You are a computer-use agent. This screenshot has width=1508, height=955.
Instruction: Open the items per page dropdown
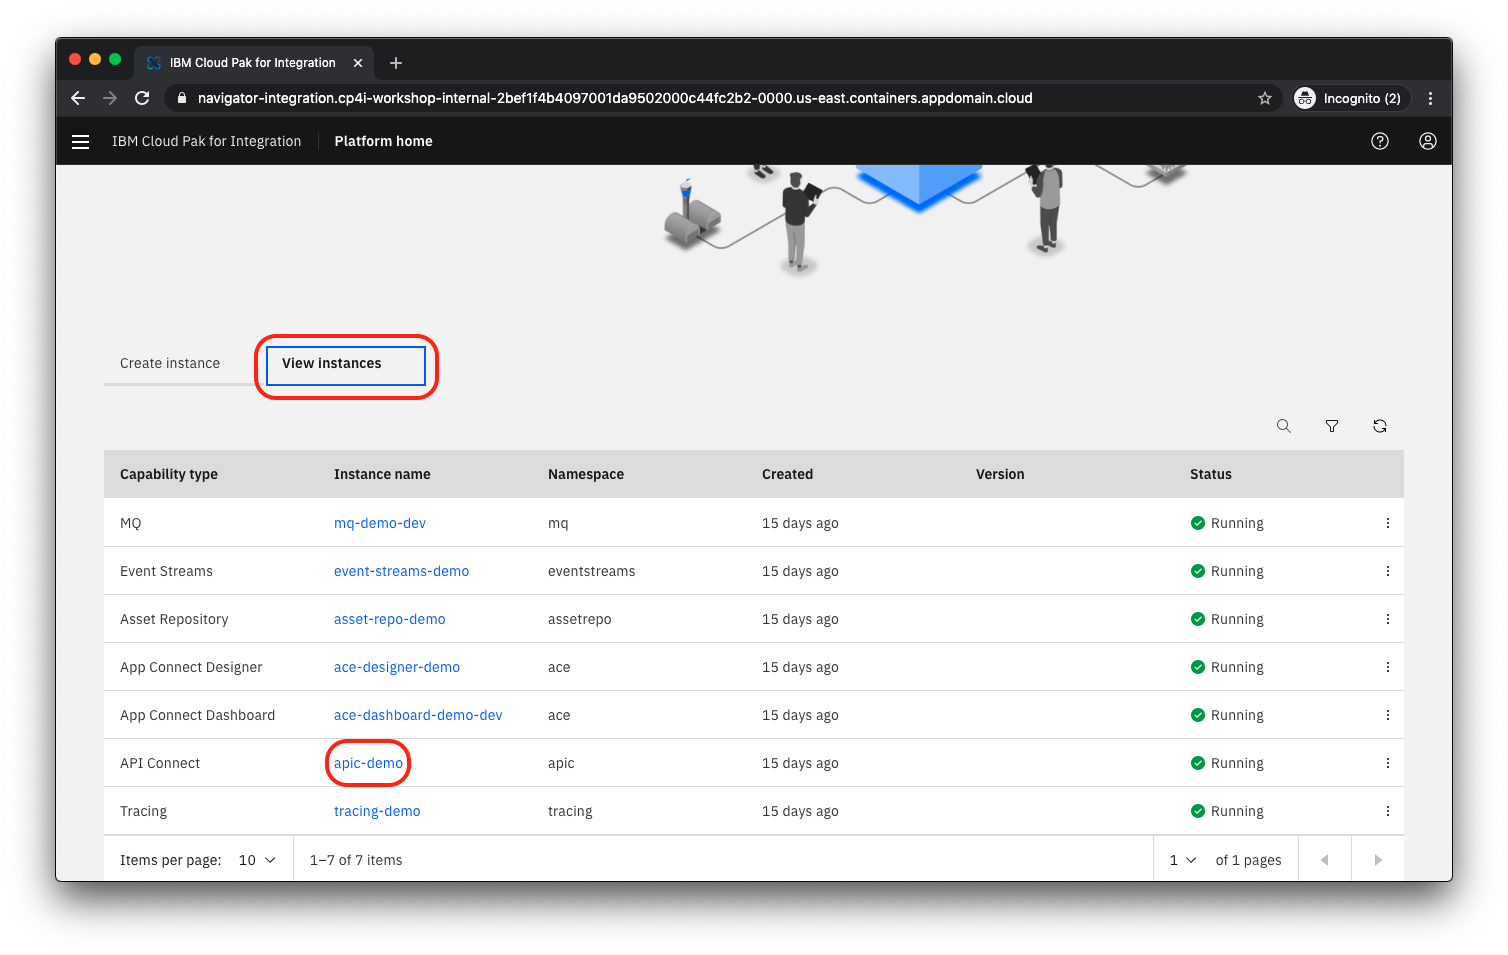[x=257, y=860]
